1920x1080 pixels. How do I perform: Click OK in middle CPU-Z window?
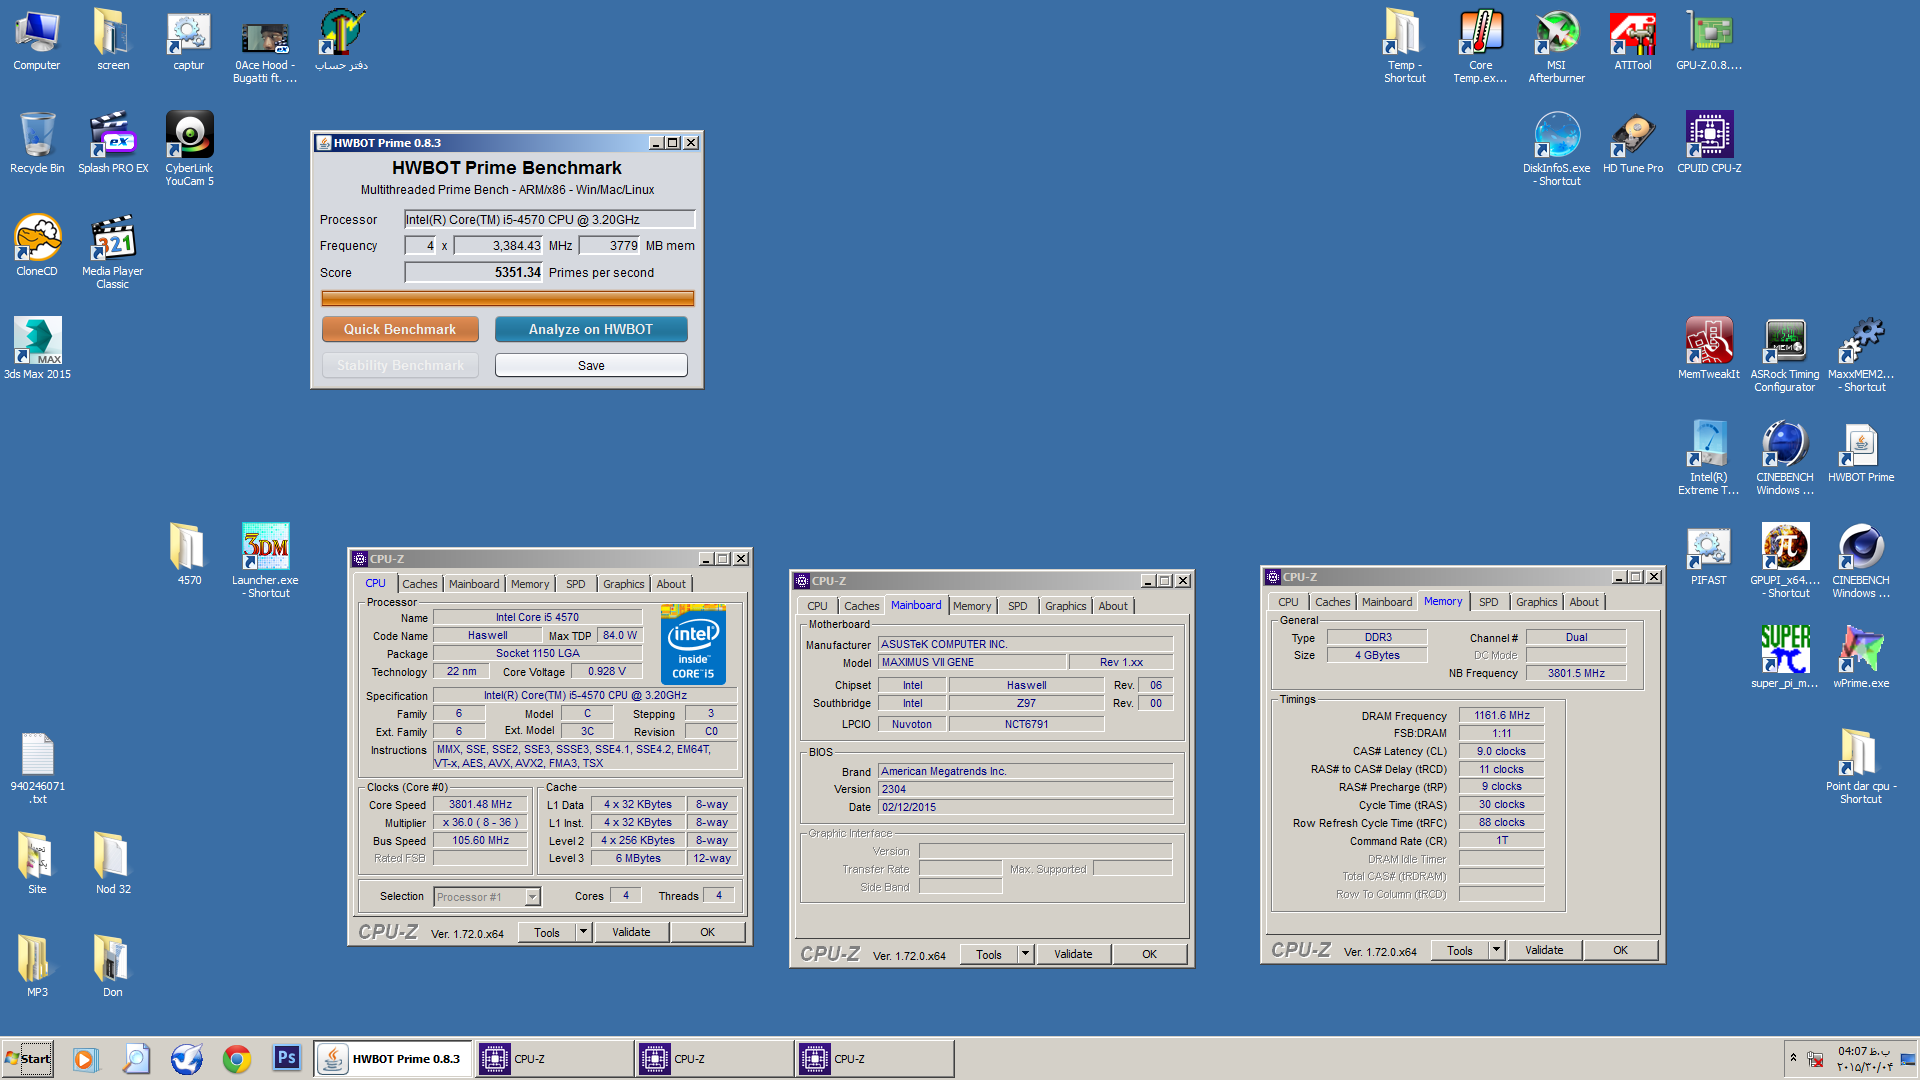point(1150,954)
